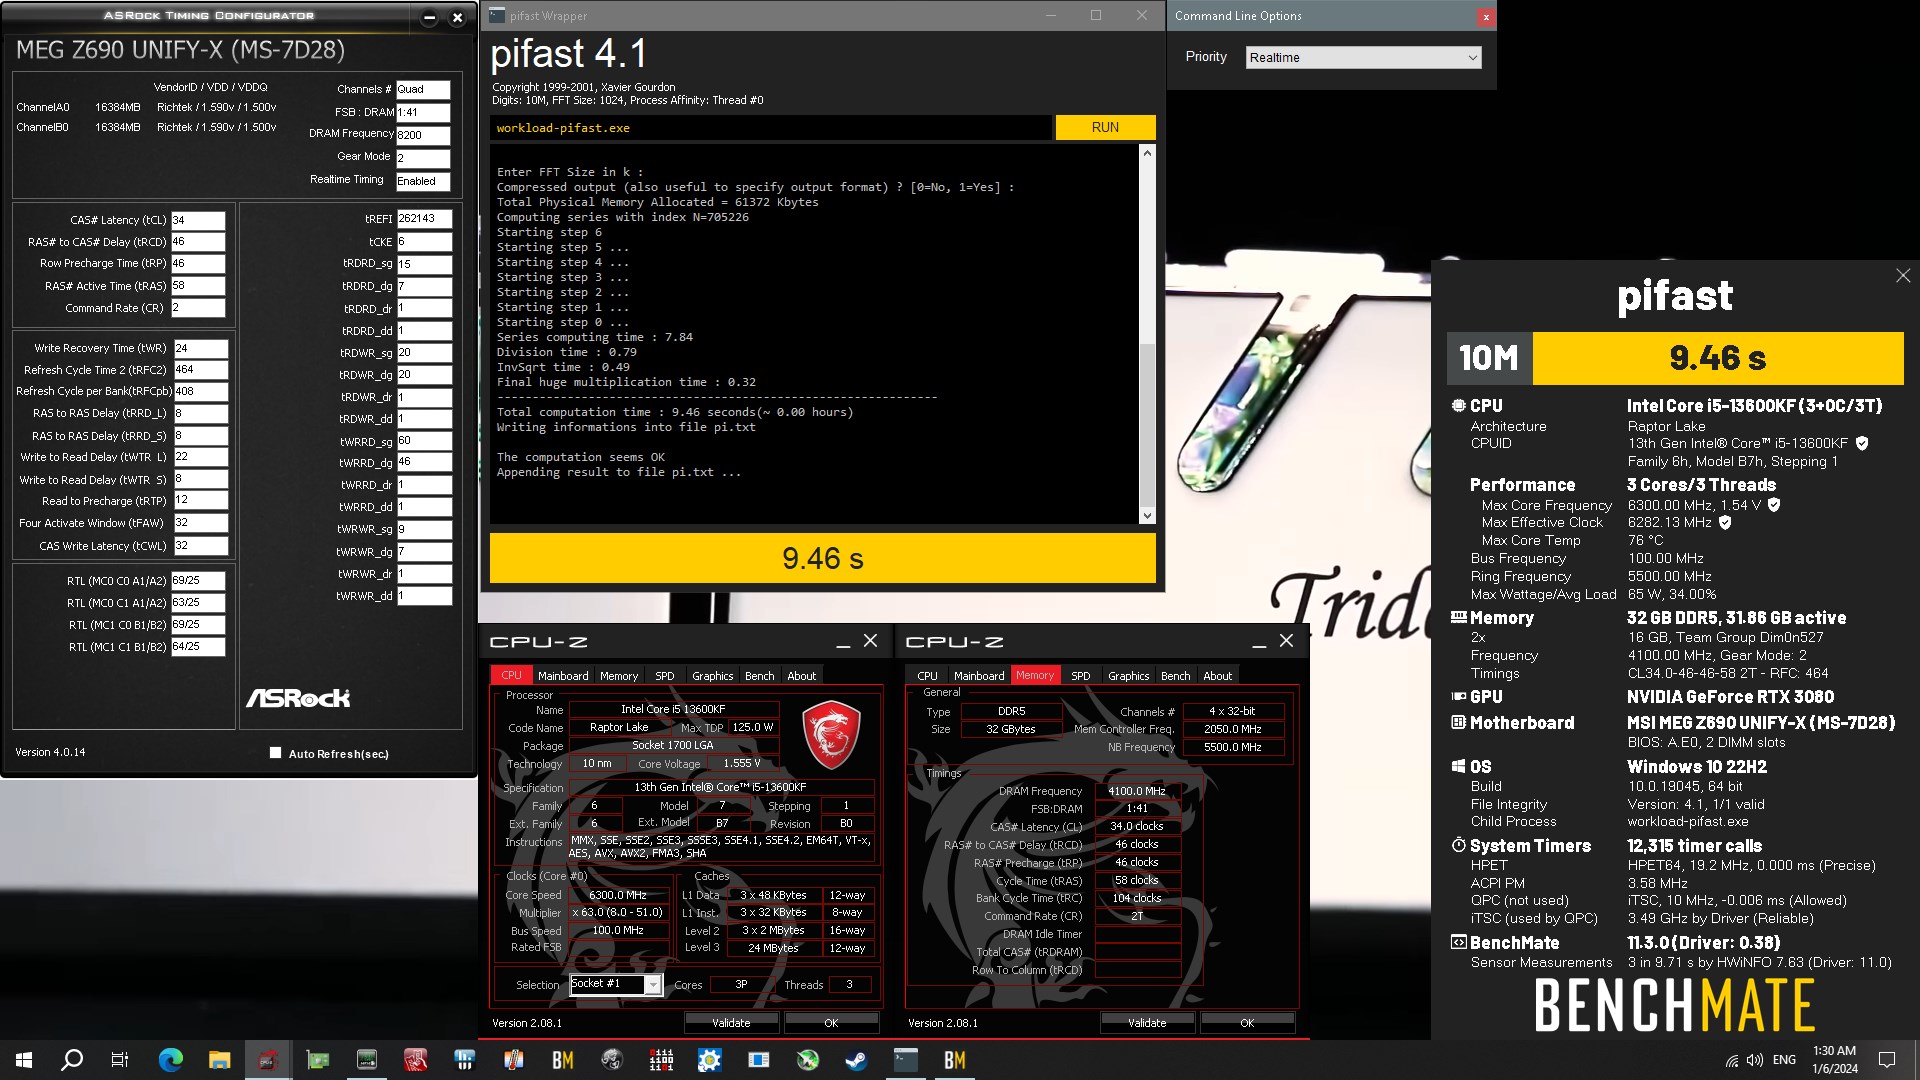Open the memory chip monitor taskbar icon
The height and width of the screenshot is (1080, 1920).
367,1060
